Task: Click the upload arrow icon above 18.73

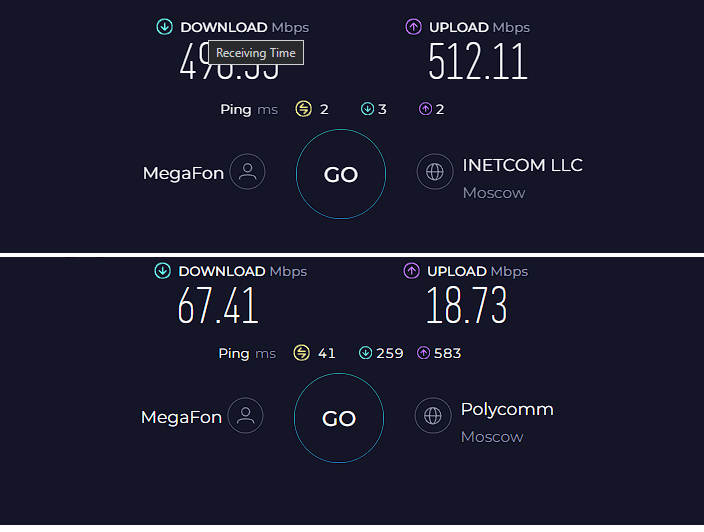Action: [411, 271]
